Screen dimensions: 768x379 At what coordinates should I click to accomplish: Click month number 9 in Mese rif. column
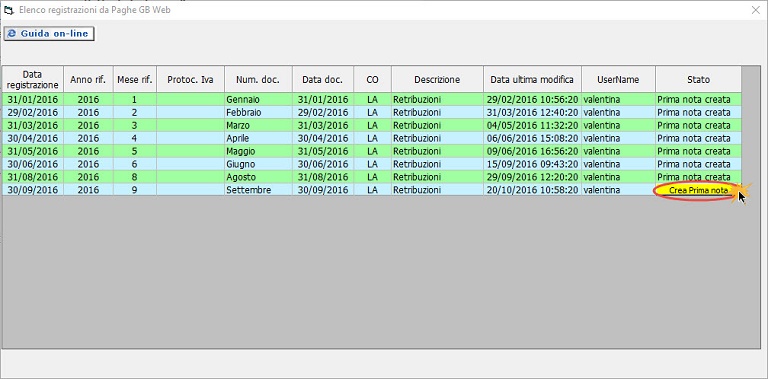point(135,190)
